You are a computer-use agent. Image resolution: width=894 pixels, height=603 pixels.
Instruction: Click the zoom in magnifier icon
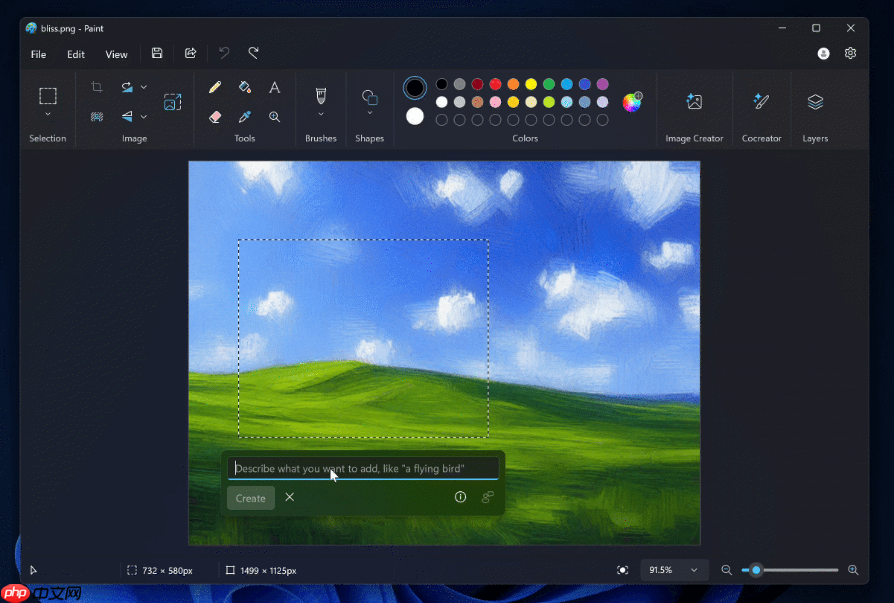click(853, 570)
